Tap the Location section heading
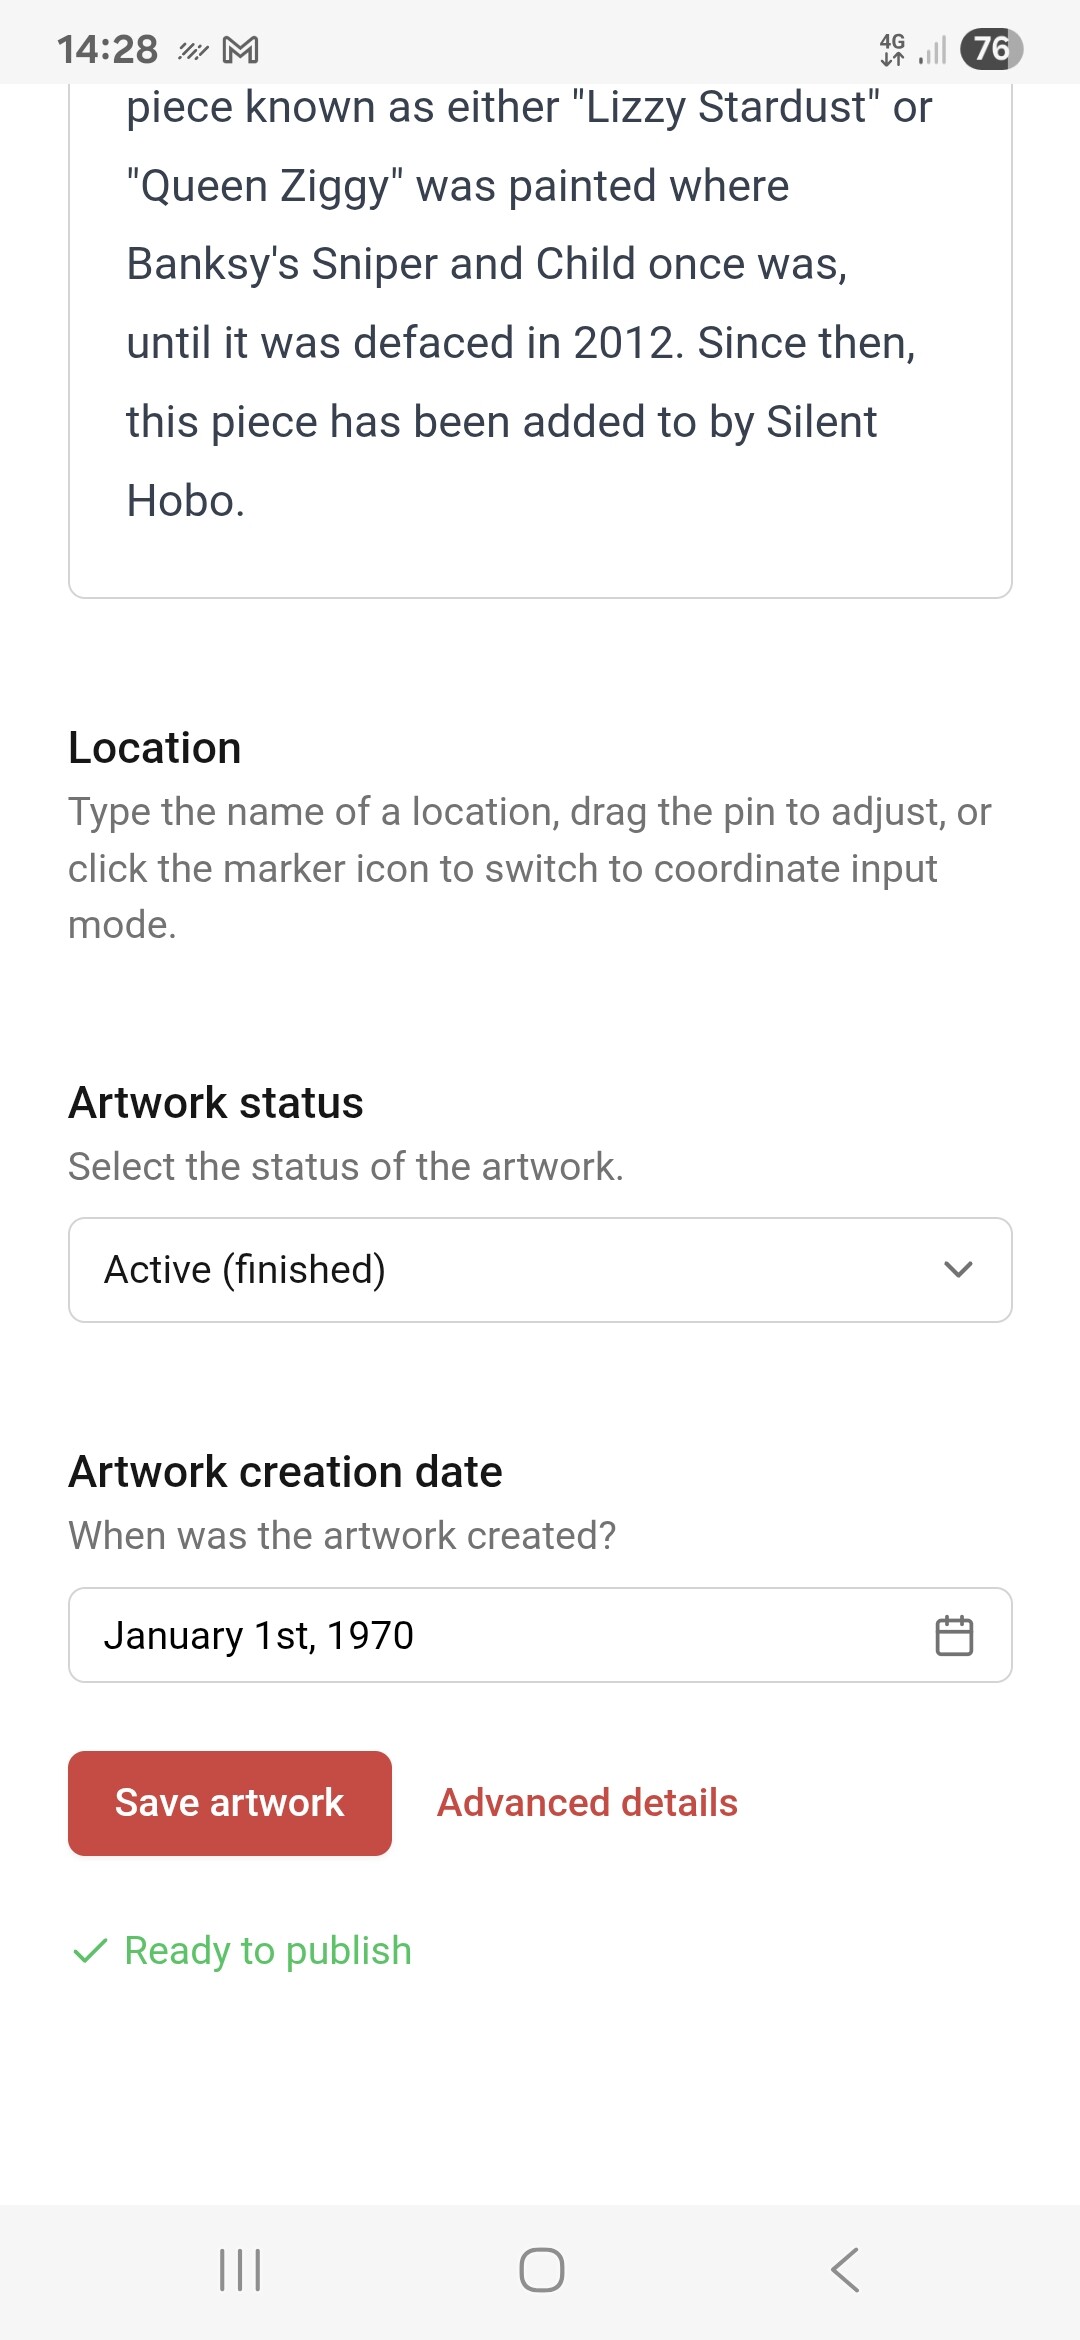The image size is (1080, 2340). pos(155,748)
